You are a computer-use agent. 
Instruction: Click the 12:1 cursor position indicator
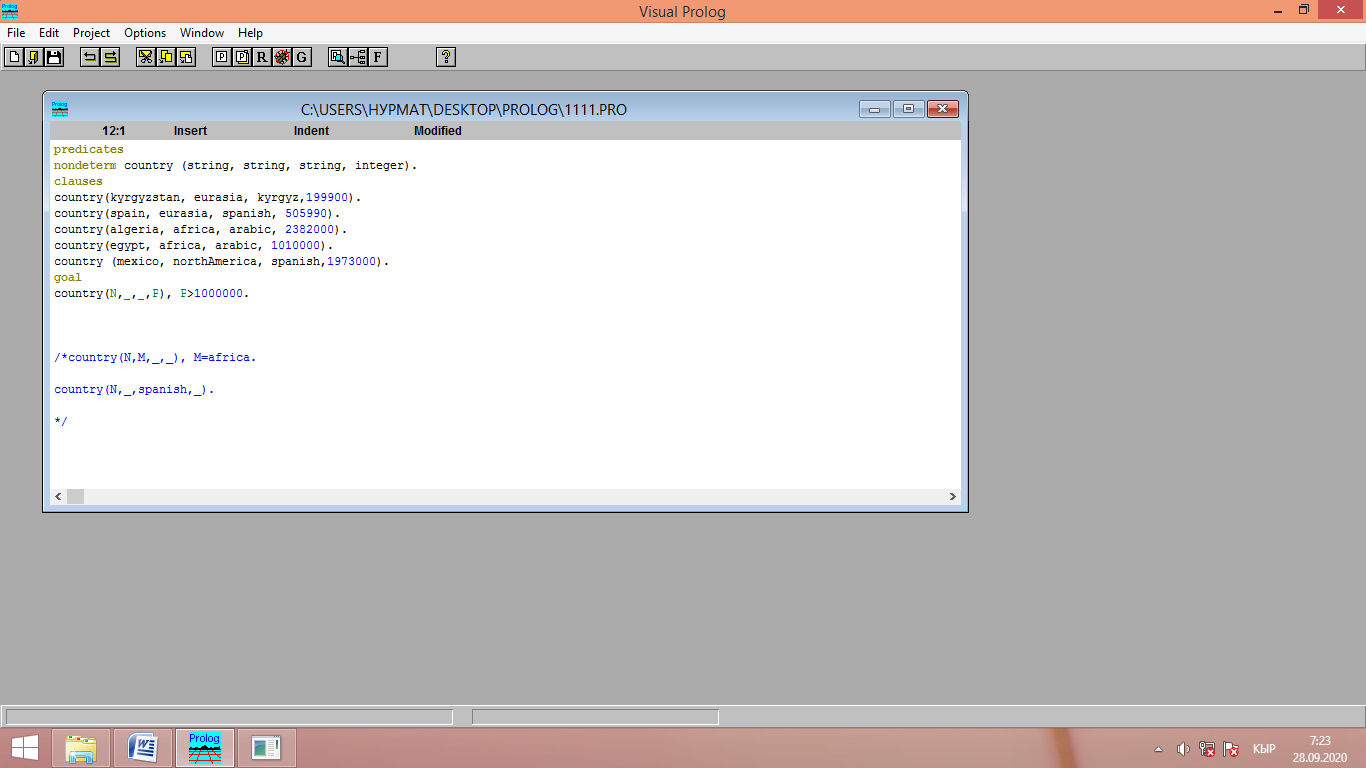[x=114, y=131]
